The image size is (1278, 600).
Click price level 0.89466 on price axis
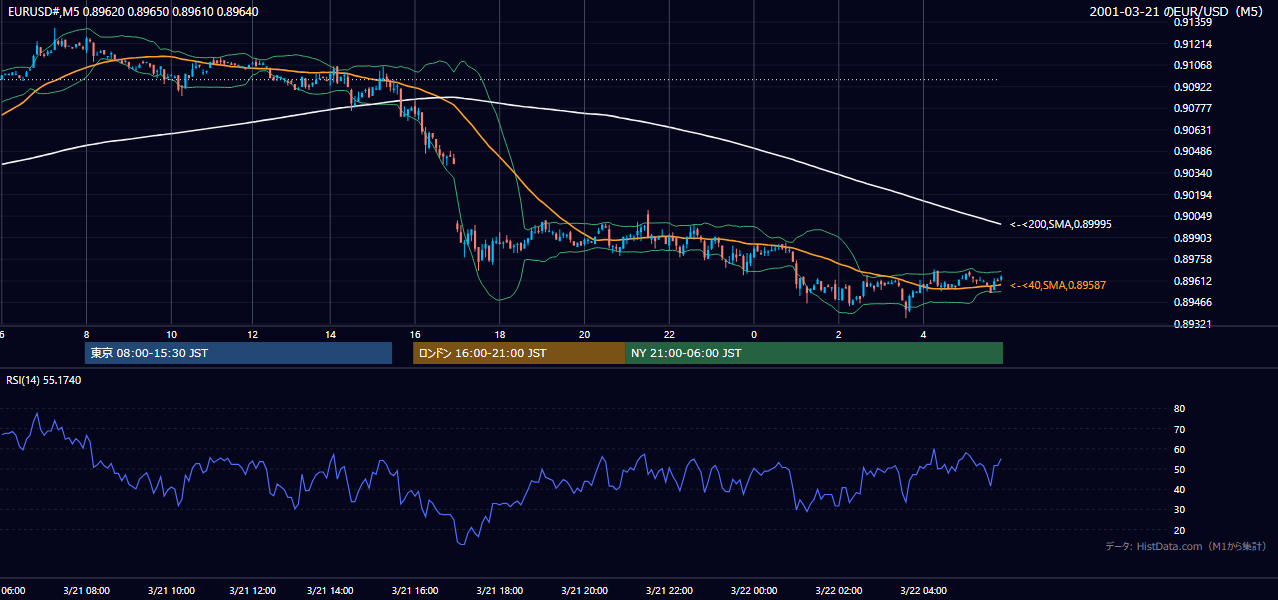1193,302
